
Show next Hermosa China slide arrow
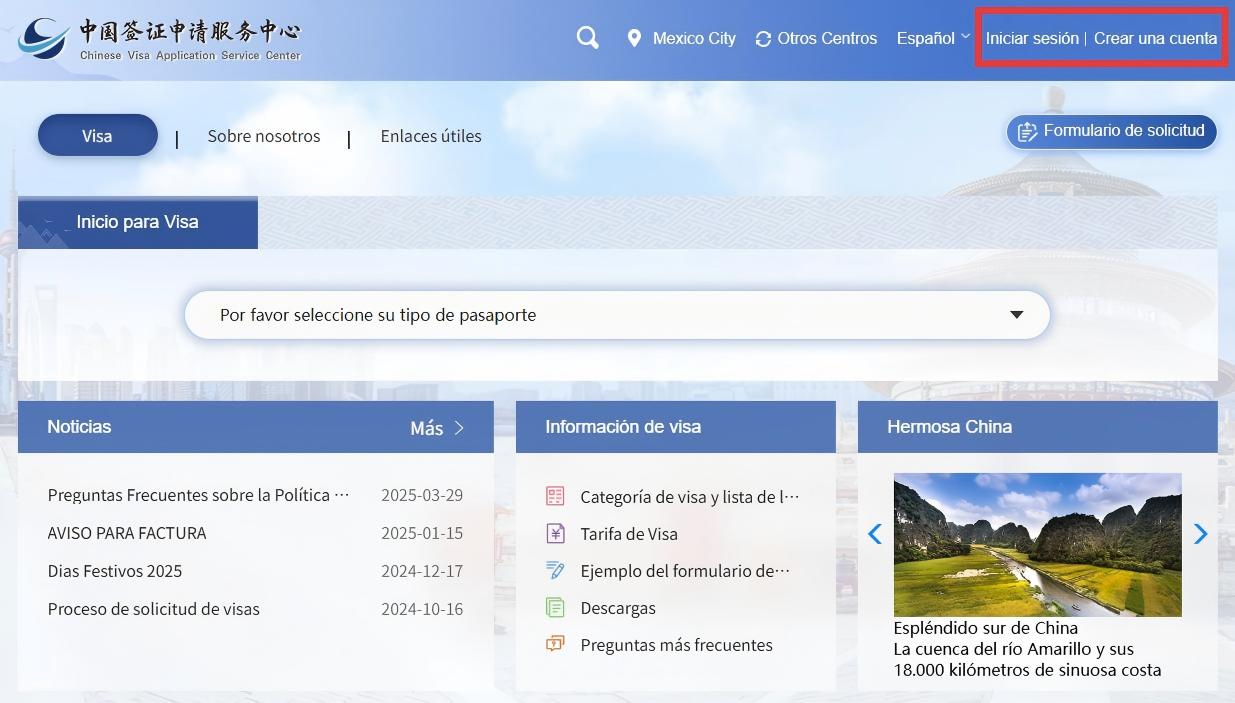(1200, 534)
